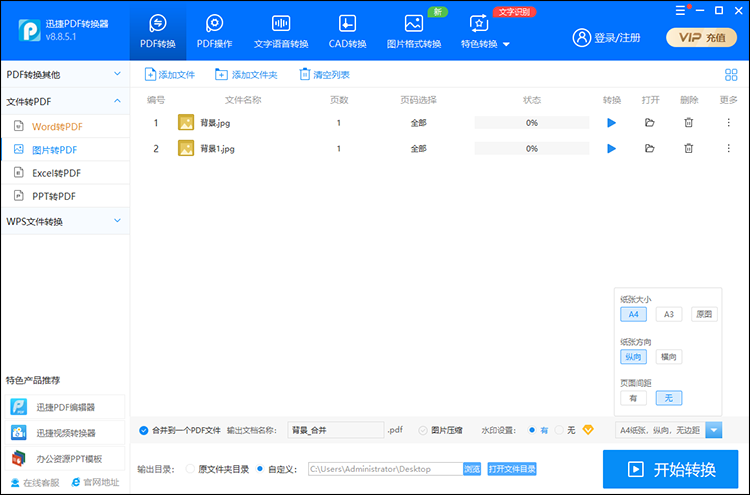Open folder icon for 背景1.jpg row
The width and height of the screenshot is (750, 495).
(649, 148)
